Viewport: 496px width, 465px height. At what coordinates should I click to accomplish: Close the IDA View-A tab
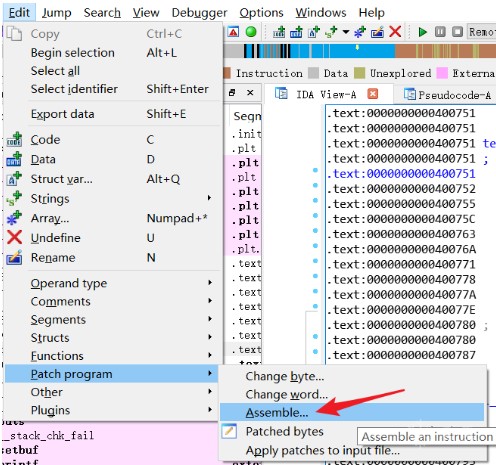tap(373, 94)
